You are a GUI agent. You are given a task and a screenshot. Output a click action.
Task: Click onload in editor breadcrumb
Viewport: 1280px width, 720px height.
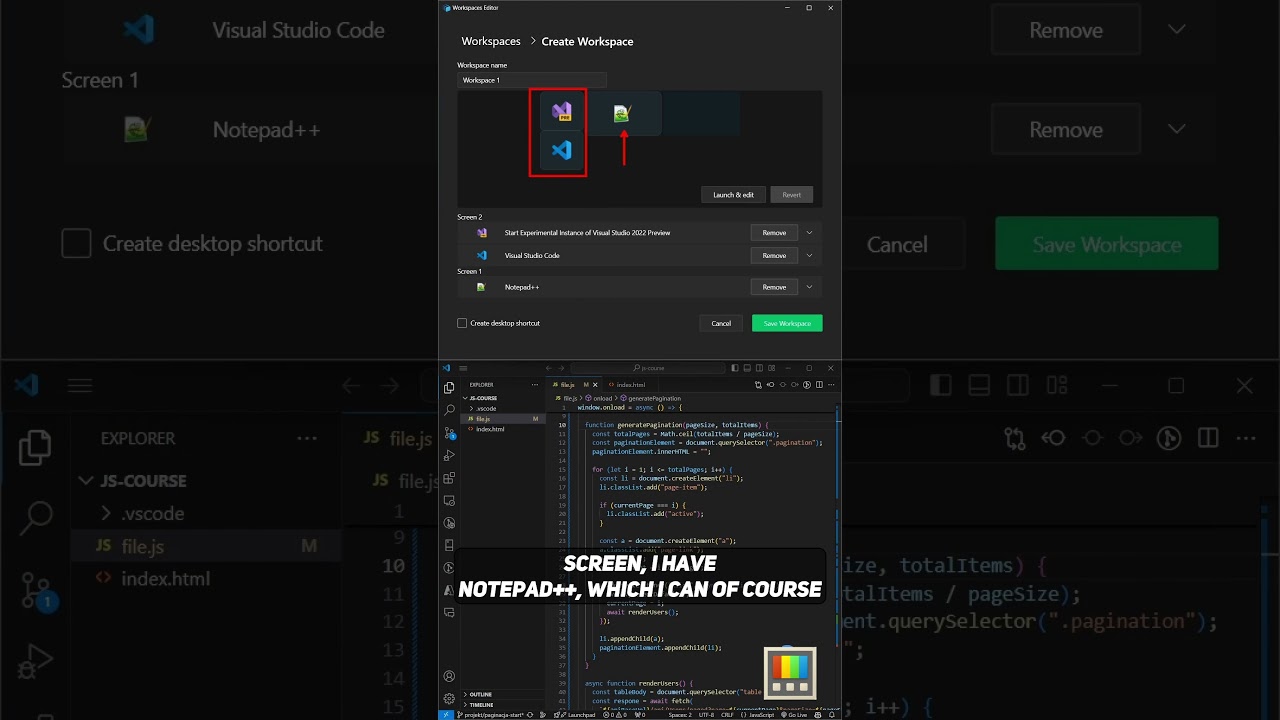pos(603,398)
